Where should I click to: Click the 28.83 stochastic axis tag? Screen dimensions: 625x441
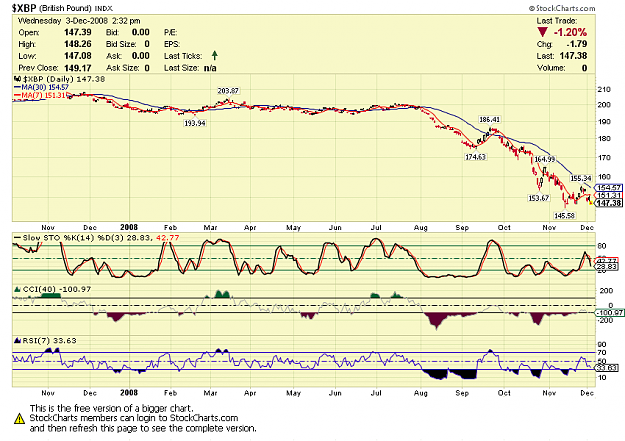click(607, 267)
